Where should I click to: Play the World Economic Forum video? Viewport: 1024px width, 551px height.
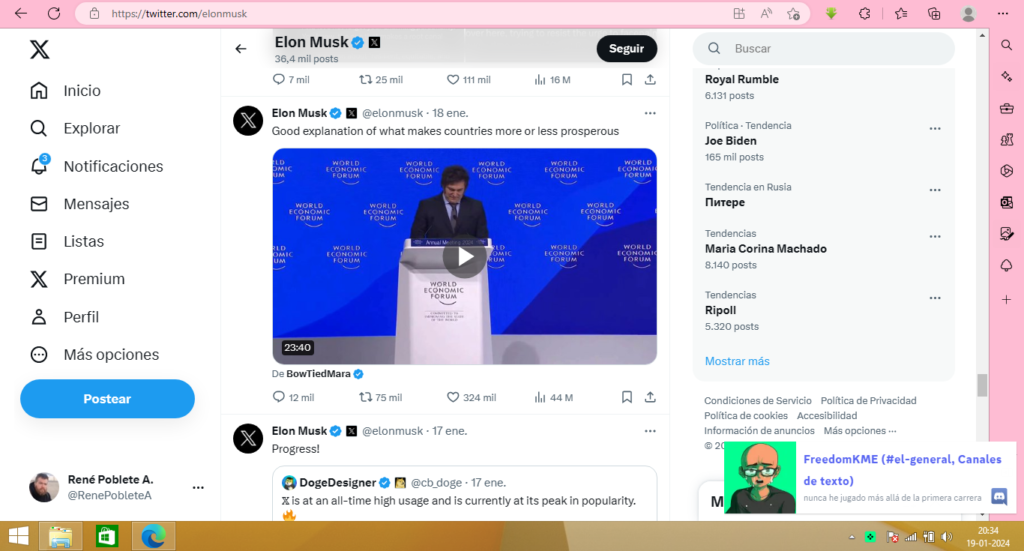click(x=464, y=257)
